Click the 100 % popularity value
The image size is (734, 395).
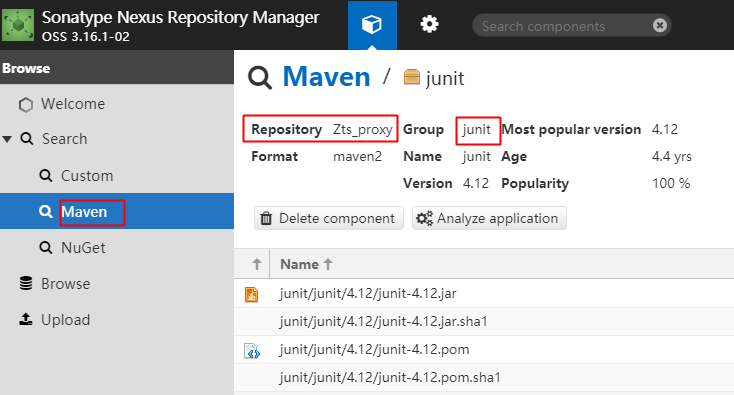[x=671, y=183]
